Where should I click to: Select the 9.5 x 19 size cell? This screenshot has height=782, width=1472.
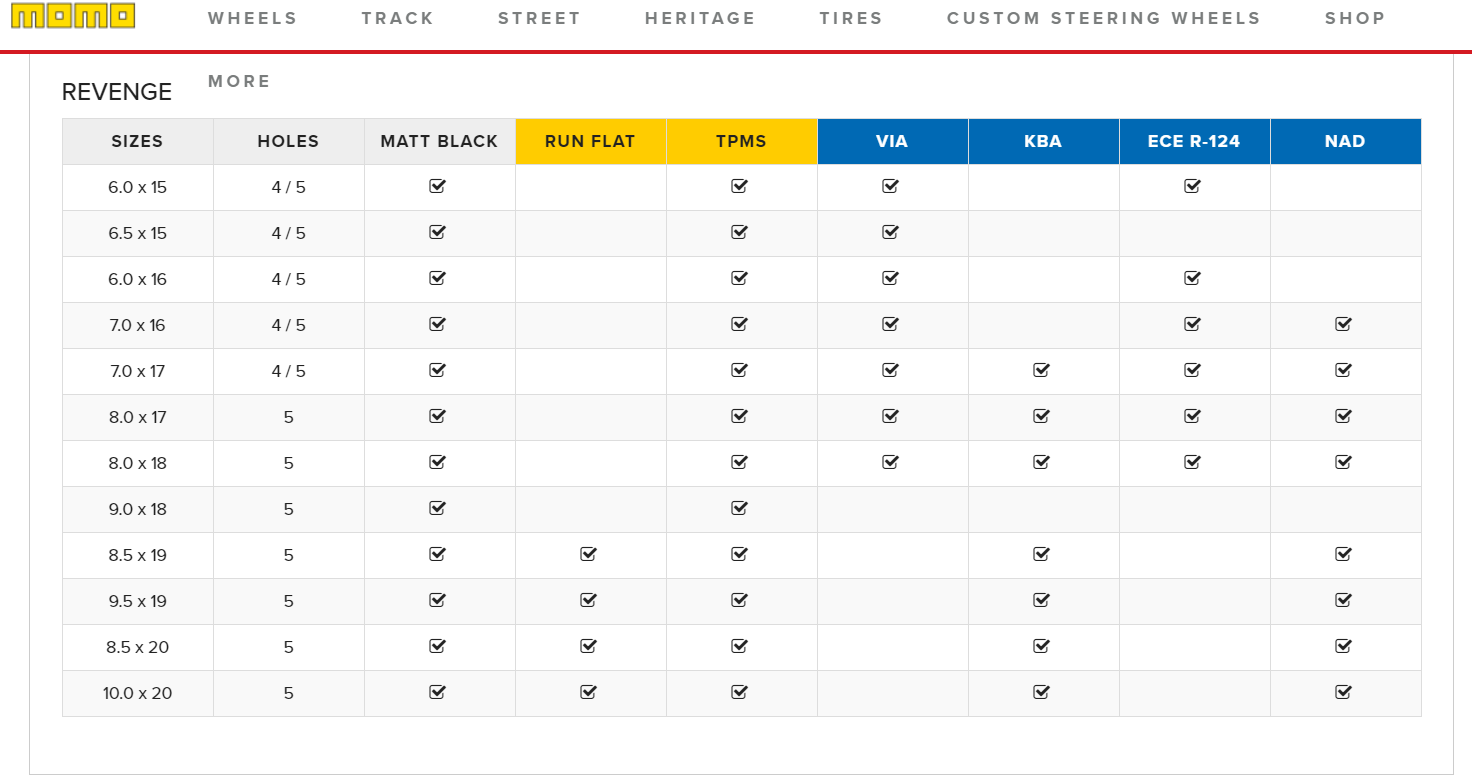pyautogui.click(x=138, y=601)
